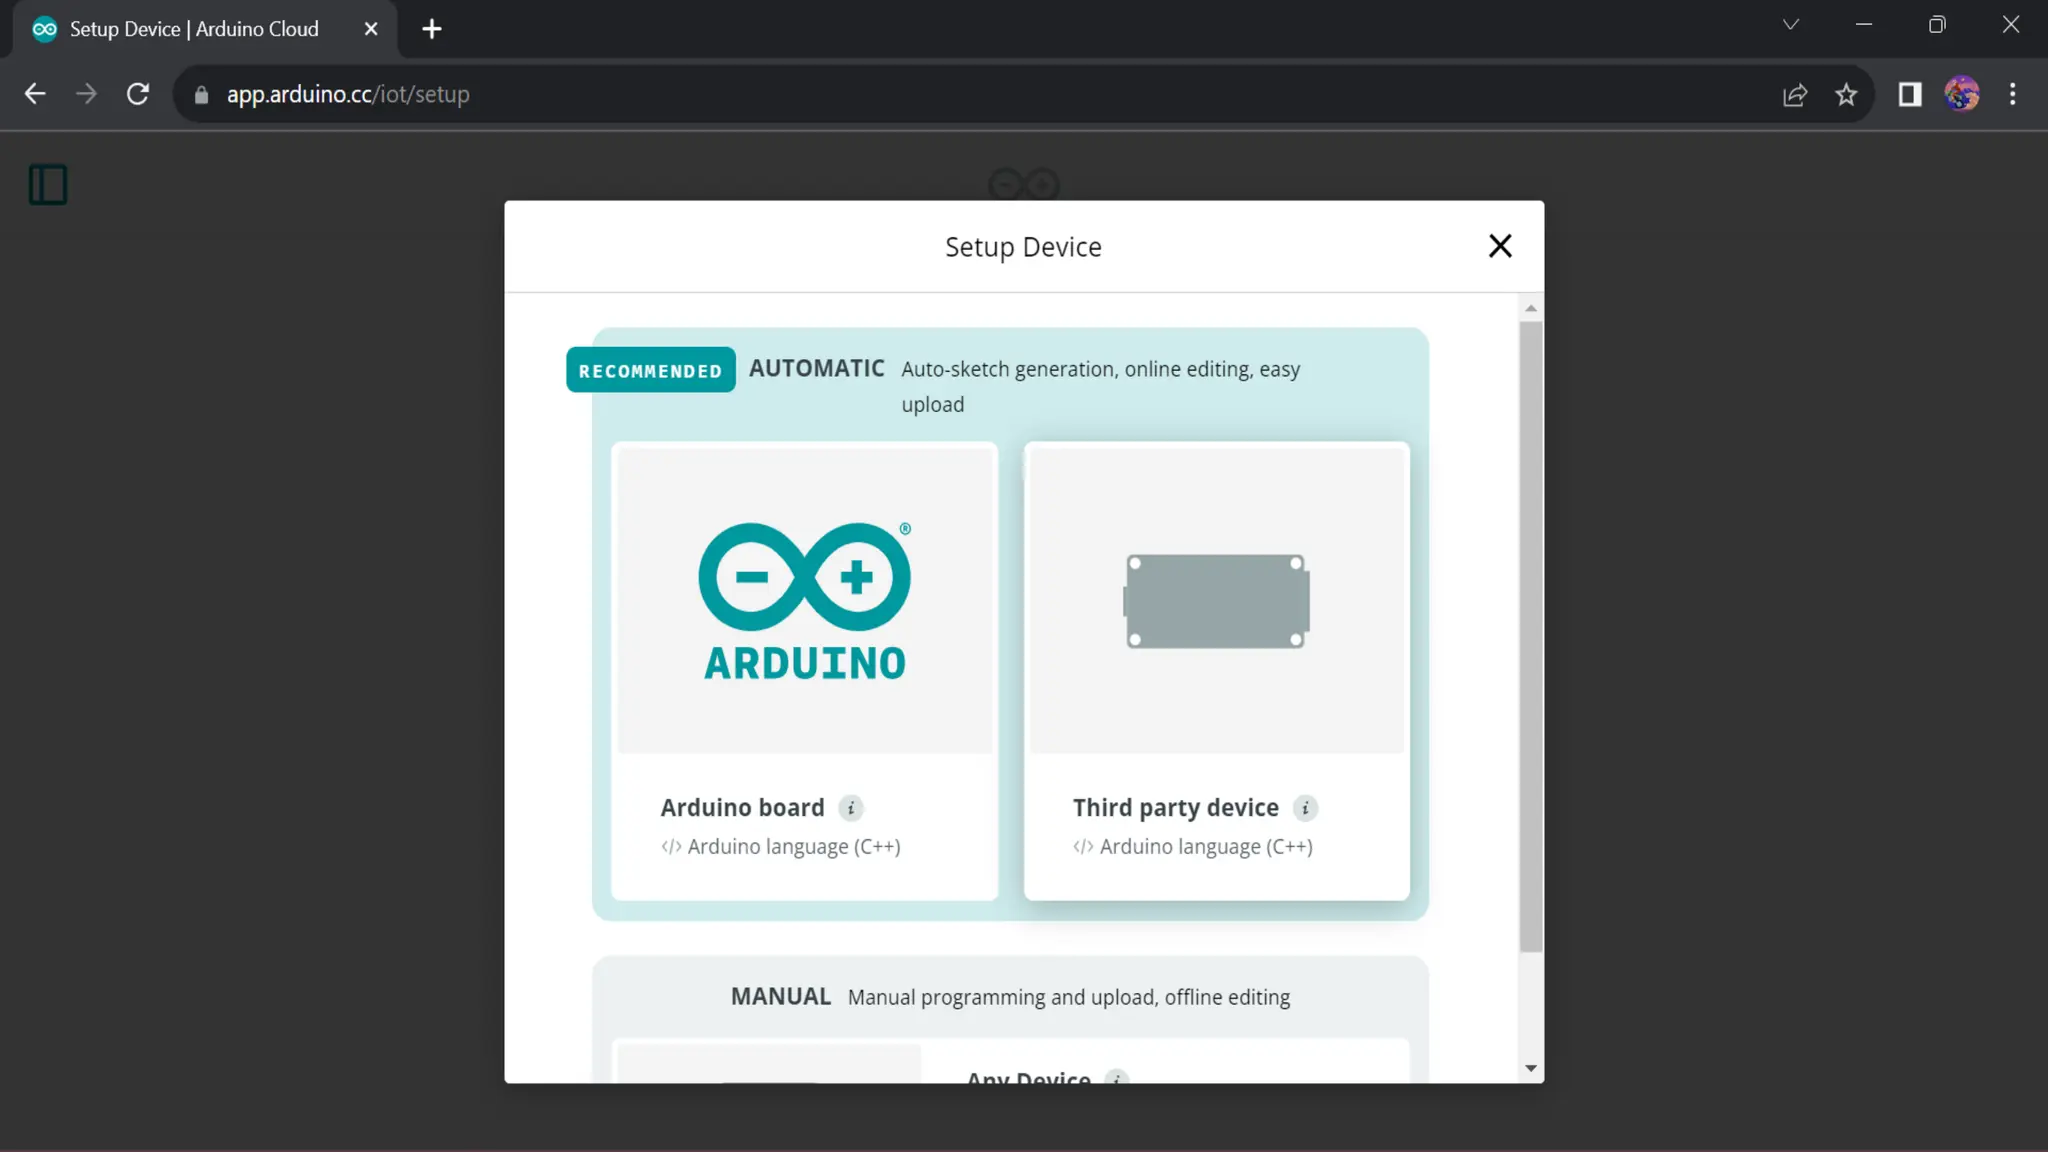Click the share page icon
This screenshot has height=1152, width=2048.
[x=1795, y=94]
